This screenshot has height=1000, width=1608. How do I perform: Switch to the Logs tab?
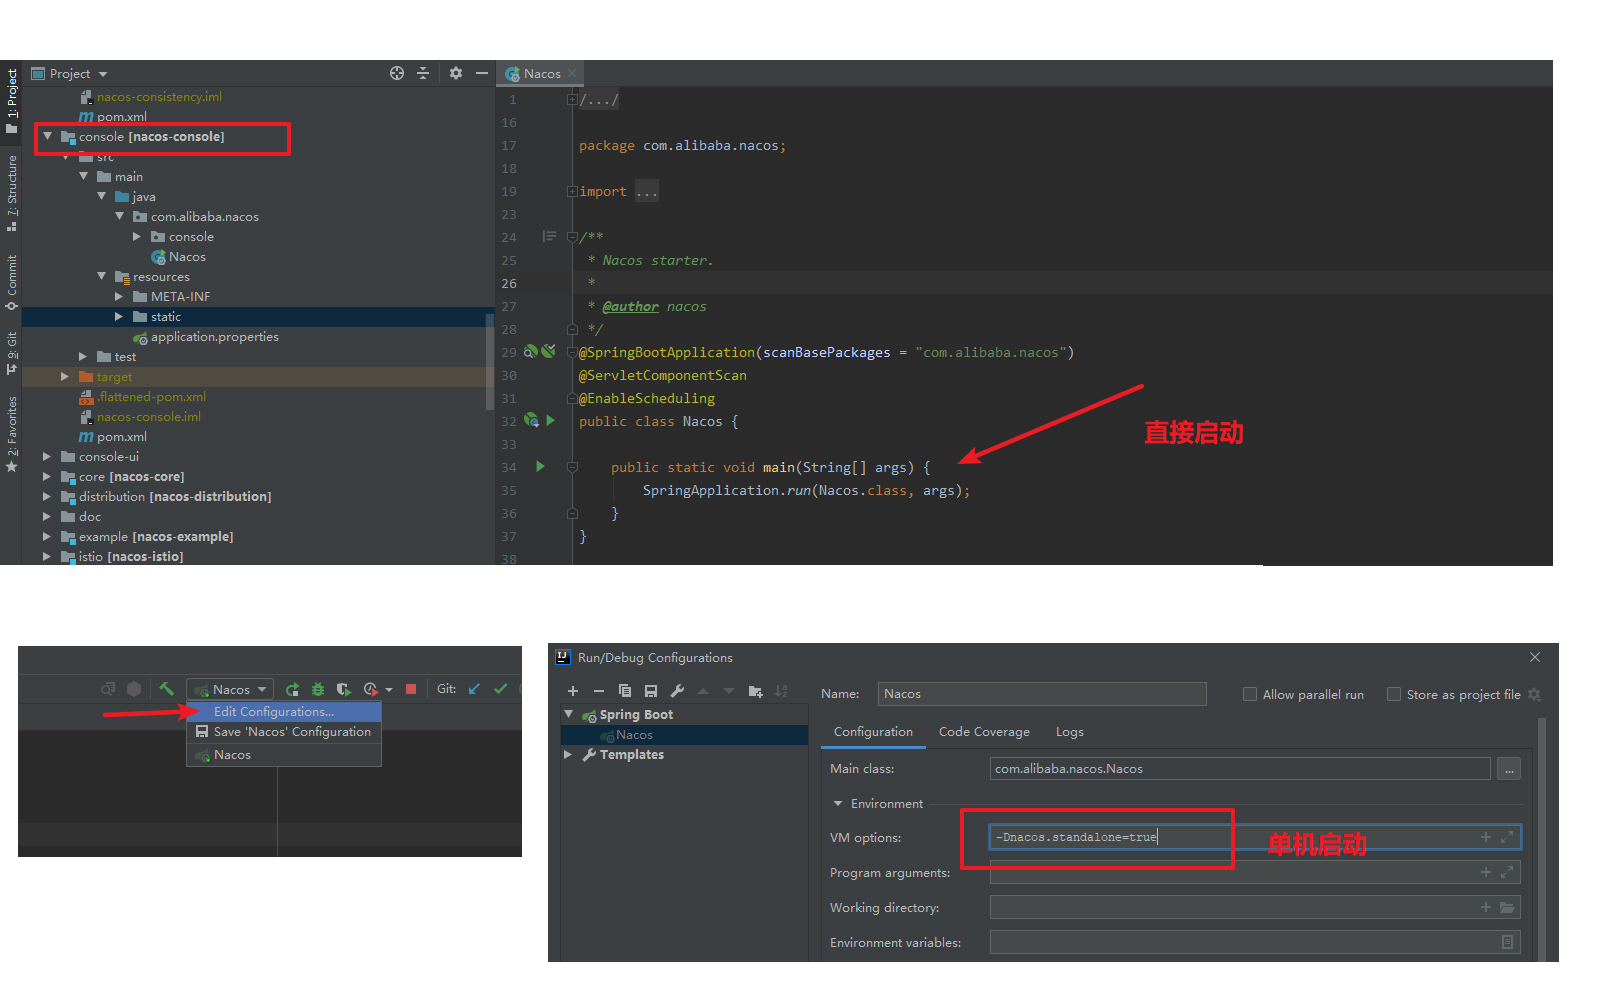(x=1070, y=732)
